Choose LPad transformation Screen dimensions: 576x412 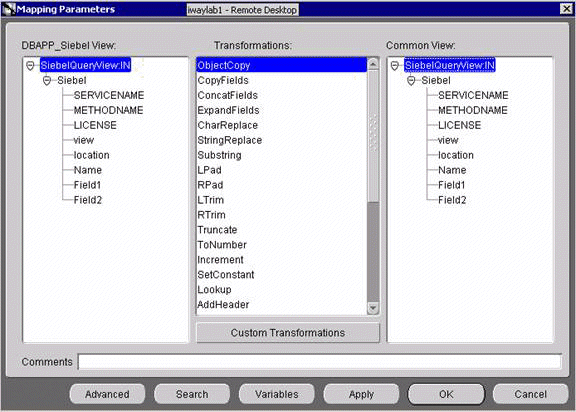coord(281,170)
